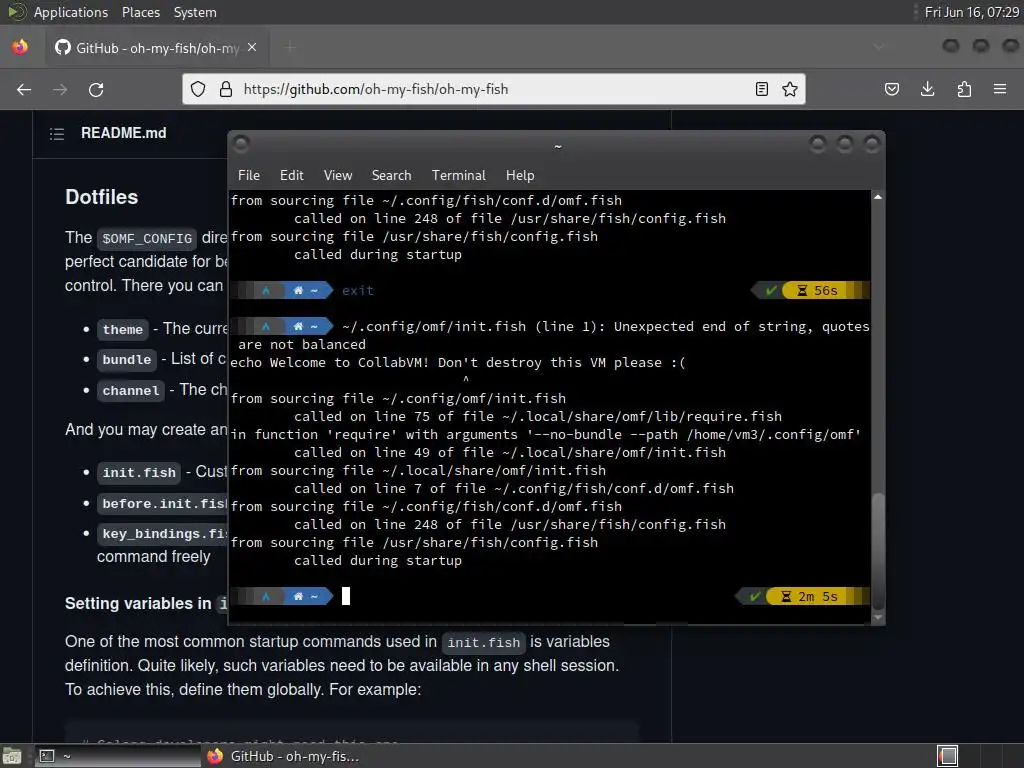Click the show desktop icon in taskbar

tap(12, 756)
